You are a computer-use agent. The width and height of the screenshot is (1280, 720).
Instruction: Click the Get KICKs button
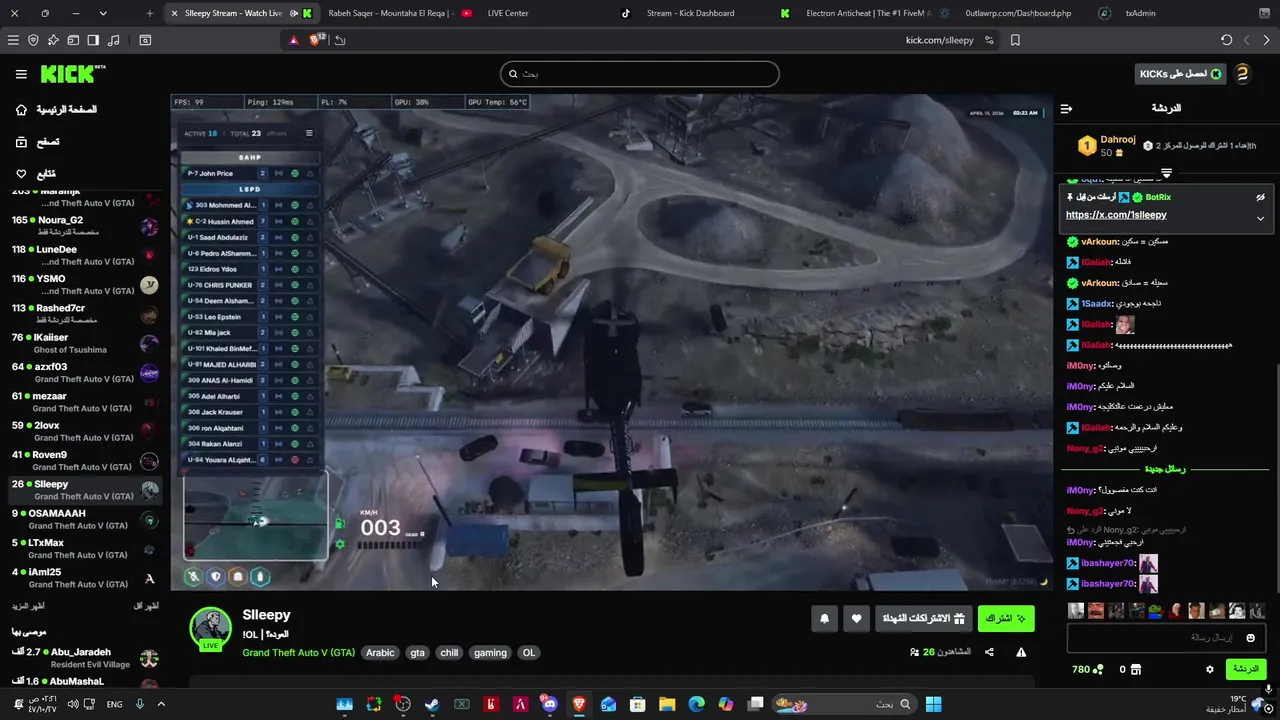[1180, 74]
